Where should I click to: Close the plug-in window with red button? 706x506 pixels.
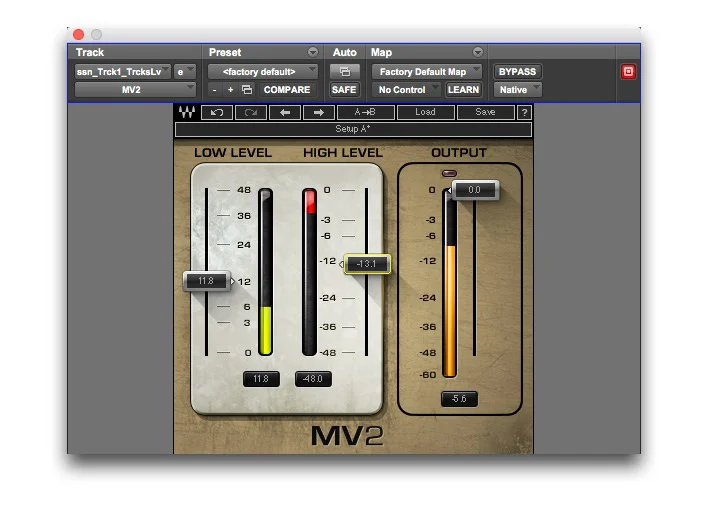click(78, 34)
